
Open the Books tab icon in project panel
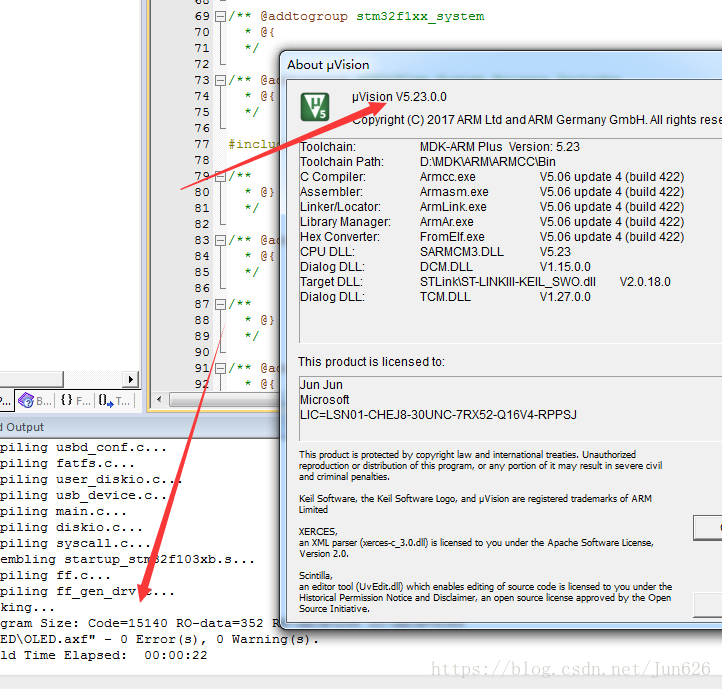click(x=35, y=401)
